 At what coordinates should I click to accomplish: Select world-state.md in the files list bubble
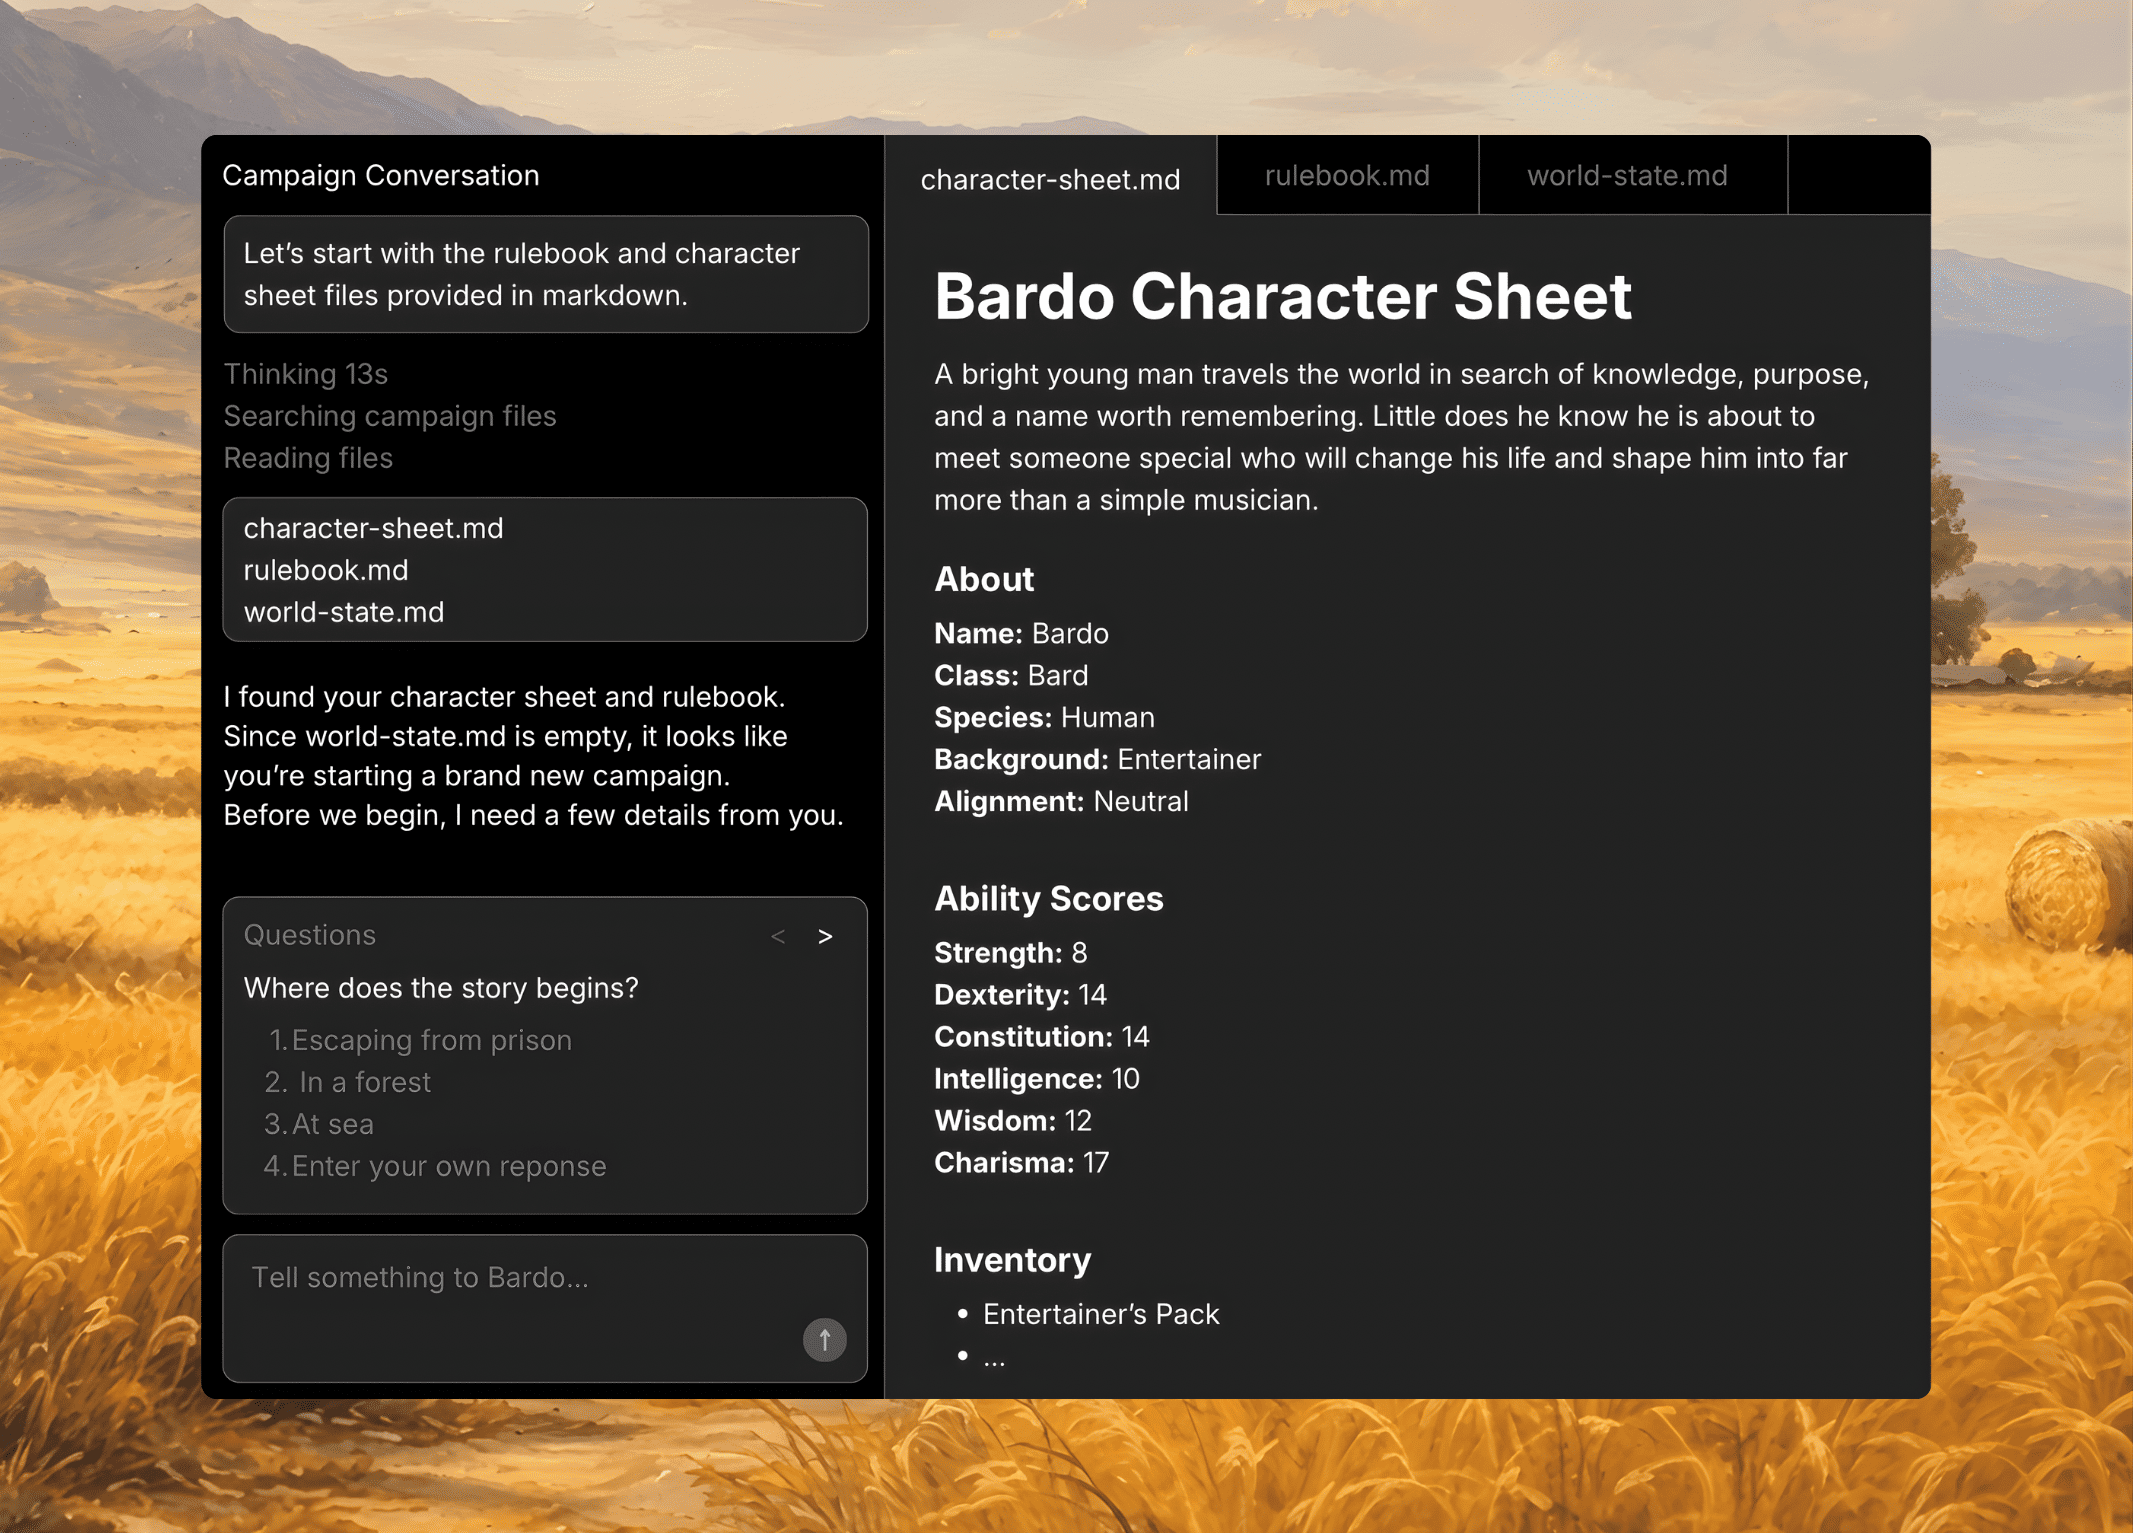[344, 611]
